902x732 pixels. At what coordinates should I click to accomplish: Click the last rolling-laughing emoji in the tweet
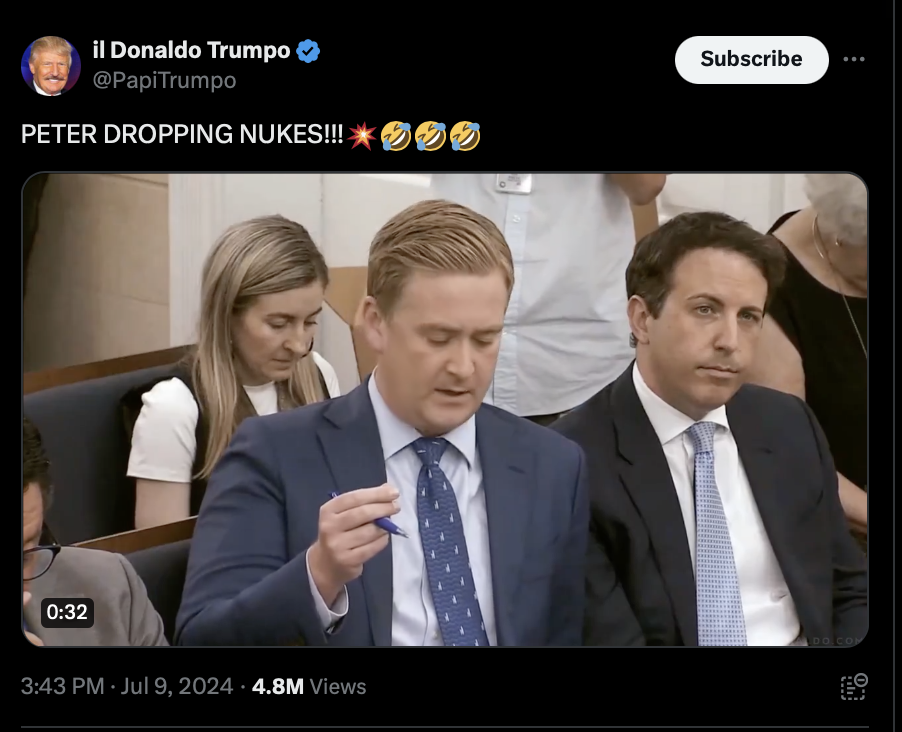pos(465,136)
